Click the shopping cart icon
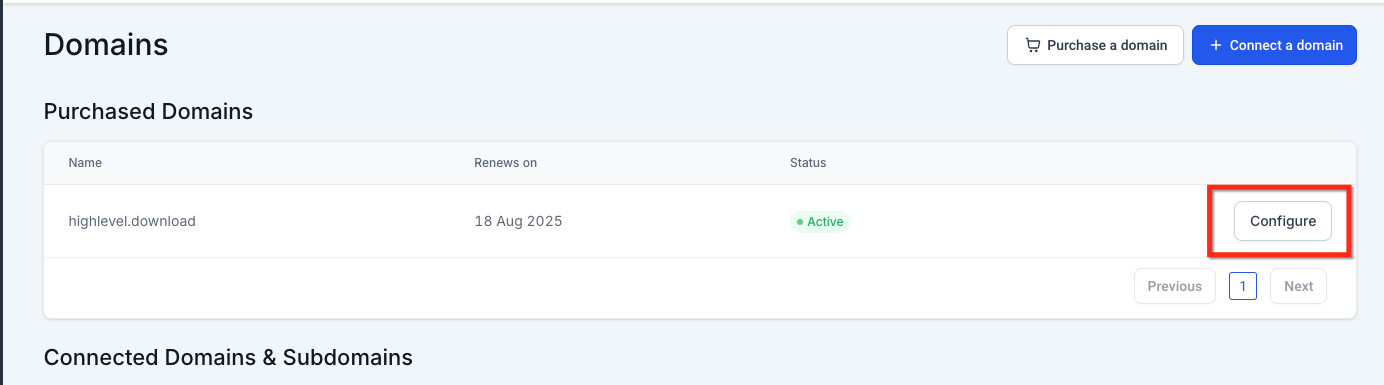Image resolution: width=1384 pixels, height=385 pixels. [x=1033, y=45]
